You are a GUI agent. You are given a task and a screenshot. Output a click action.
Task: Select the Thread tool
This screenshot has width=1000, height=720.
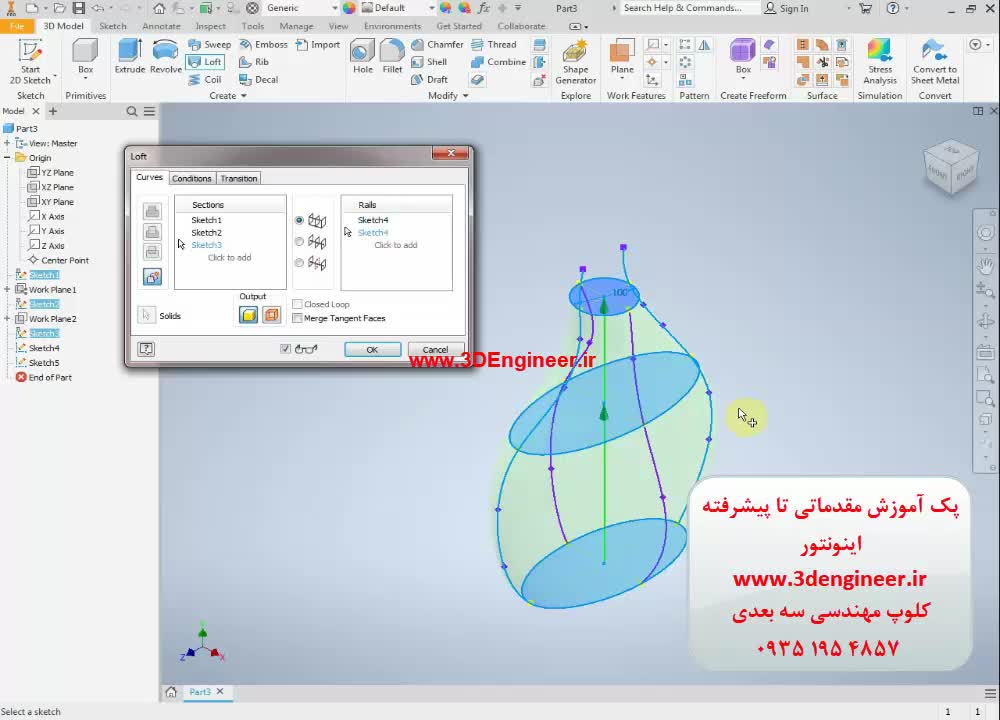click(494, 45)
